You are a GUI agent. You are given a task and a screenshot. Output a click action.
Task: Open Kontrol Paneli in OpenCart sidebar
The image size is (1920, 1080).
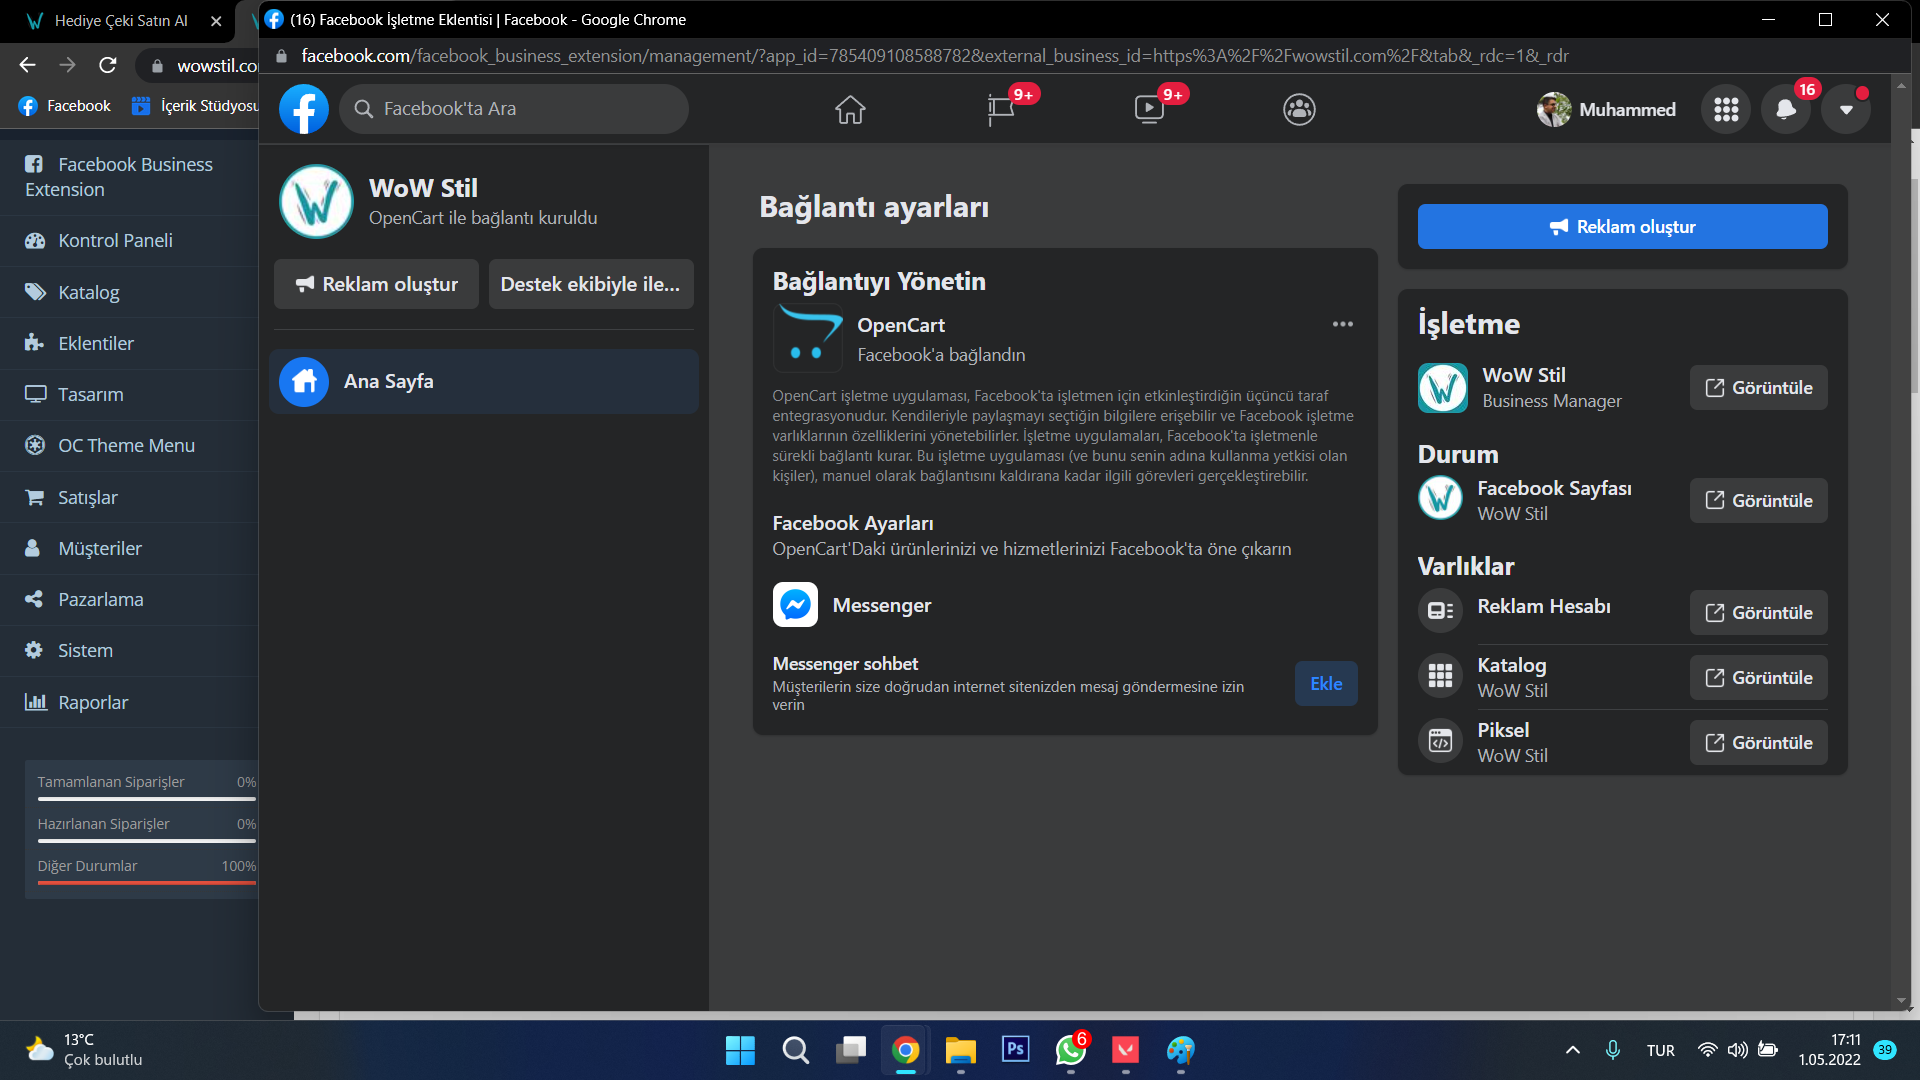coord(129,241)
